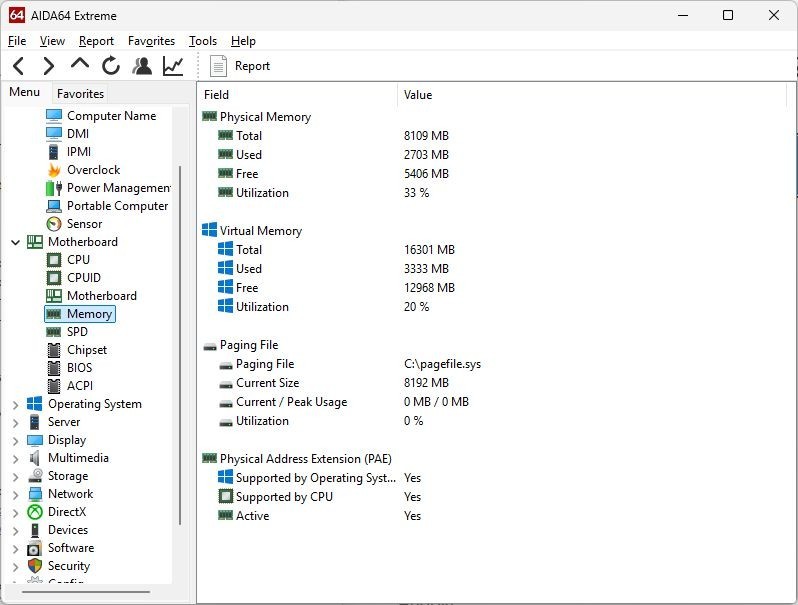Click the ACPI chip icon
The image size is (798, 605).
(x=54, y=386)
